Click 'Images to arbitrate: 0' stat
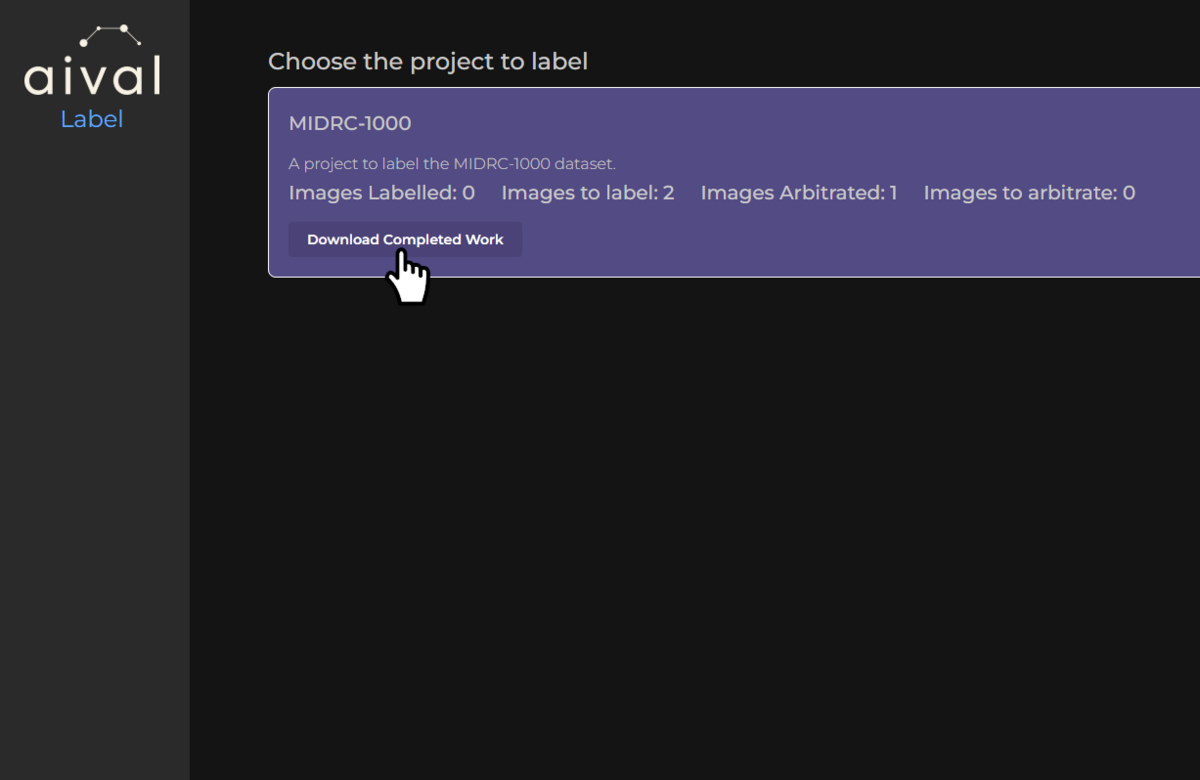 1029,192
